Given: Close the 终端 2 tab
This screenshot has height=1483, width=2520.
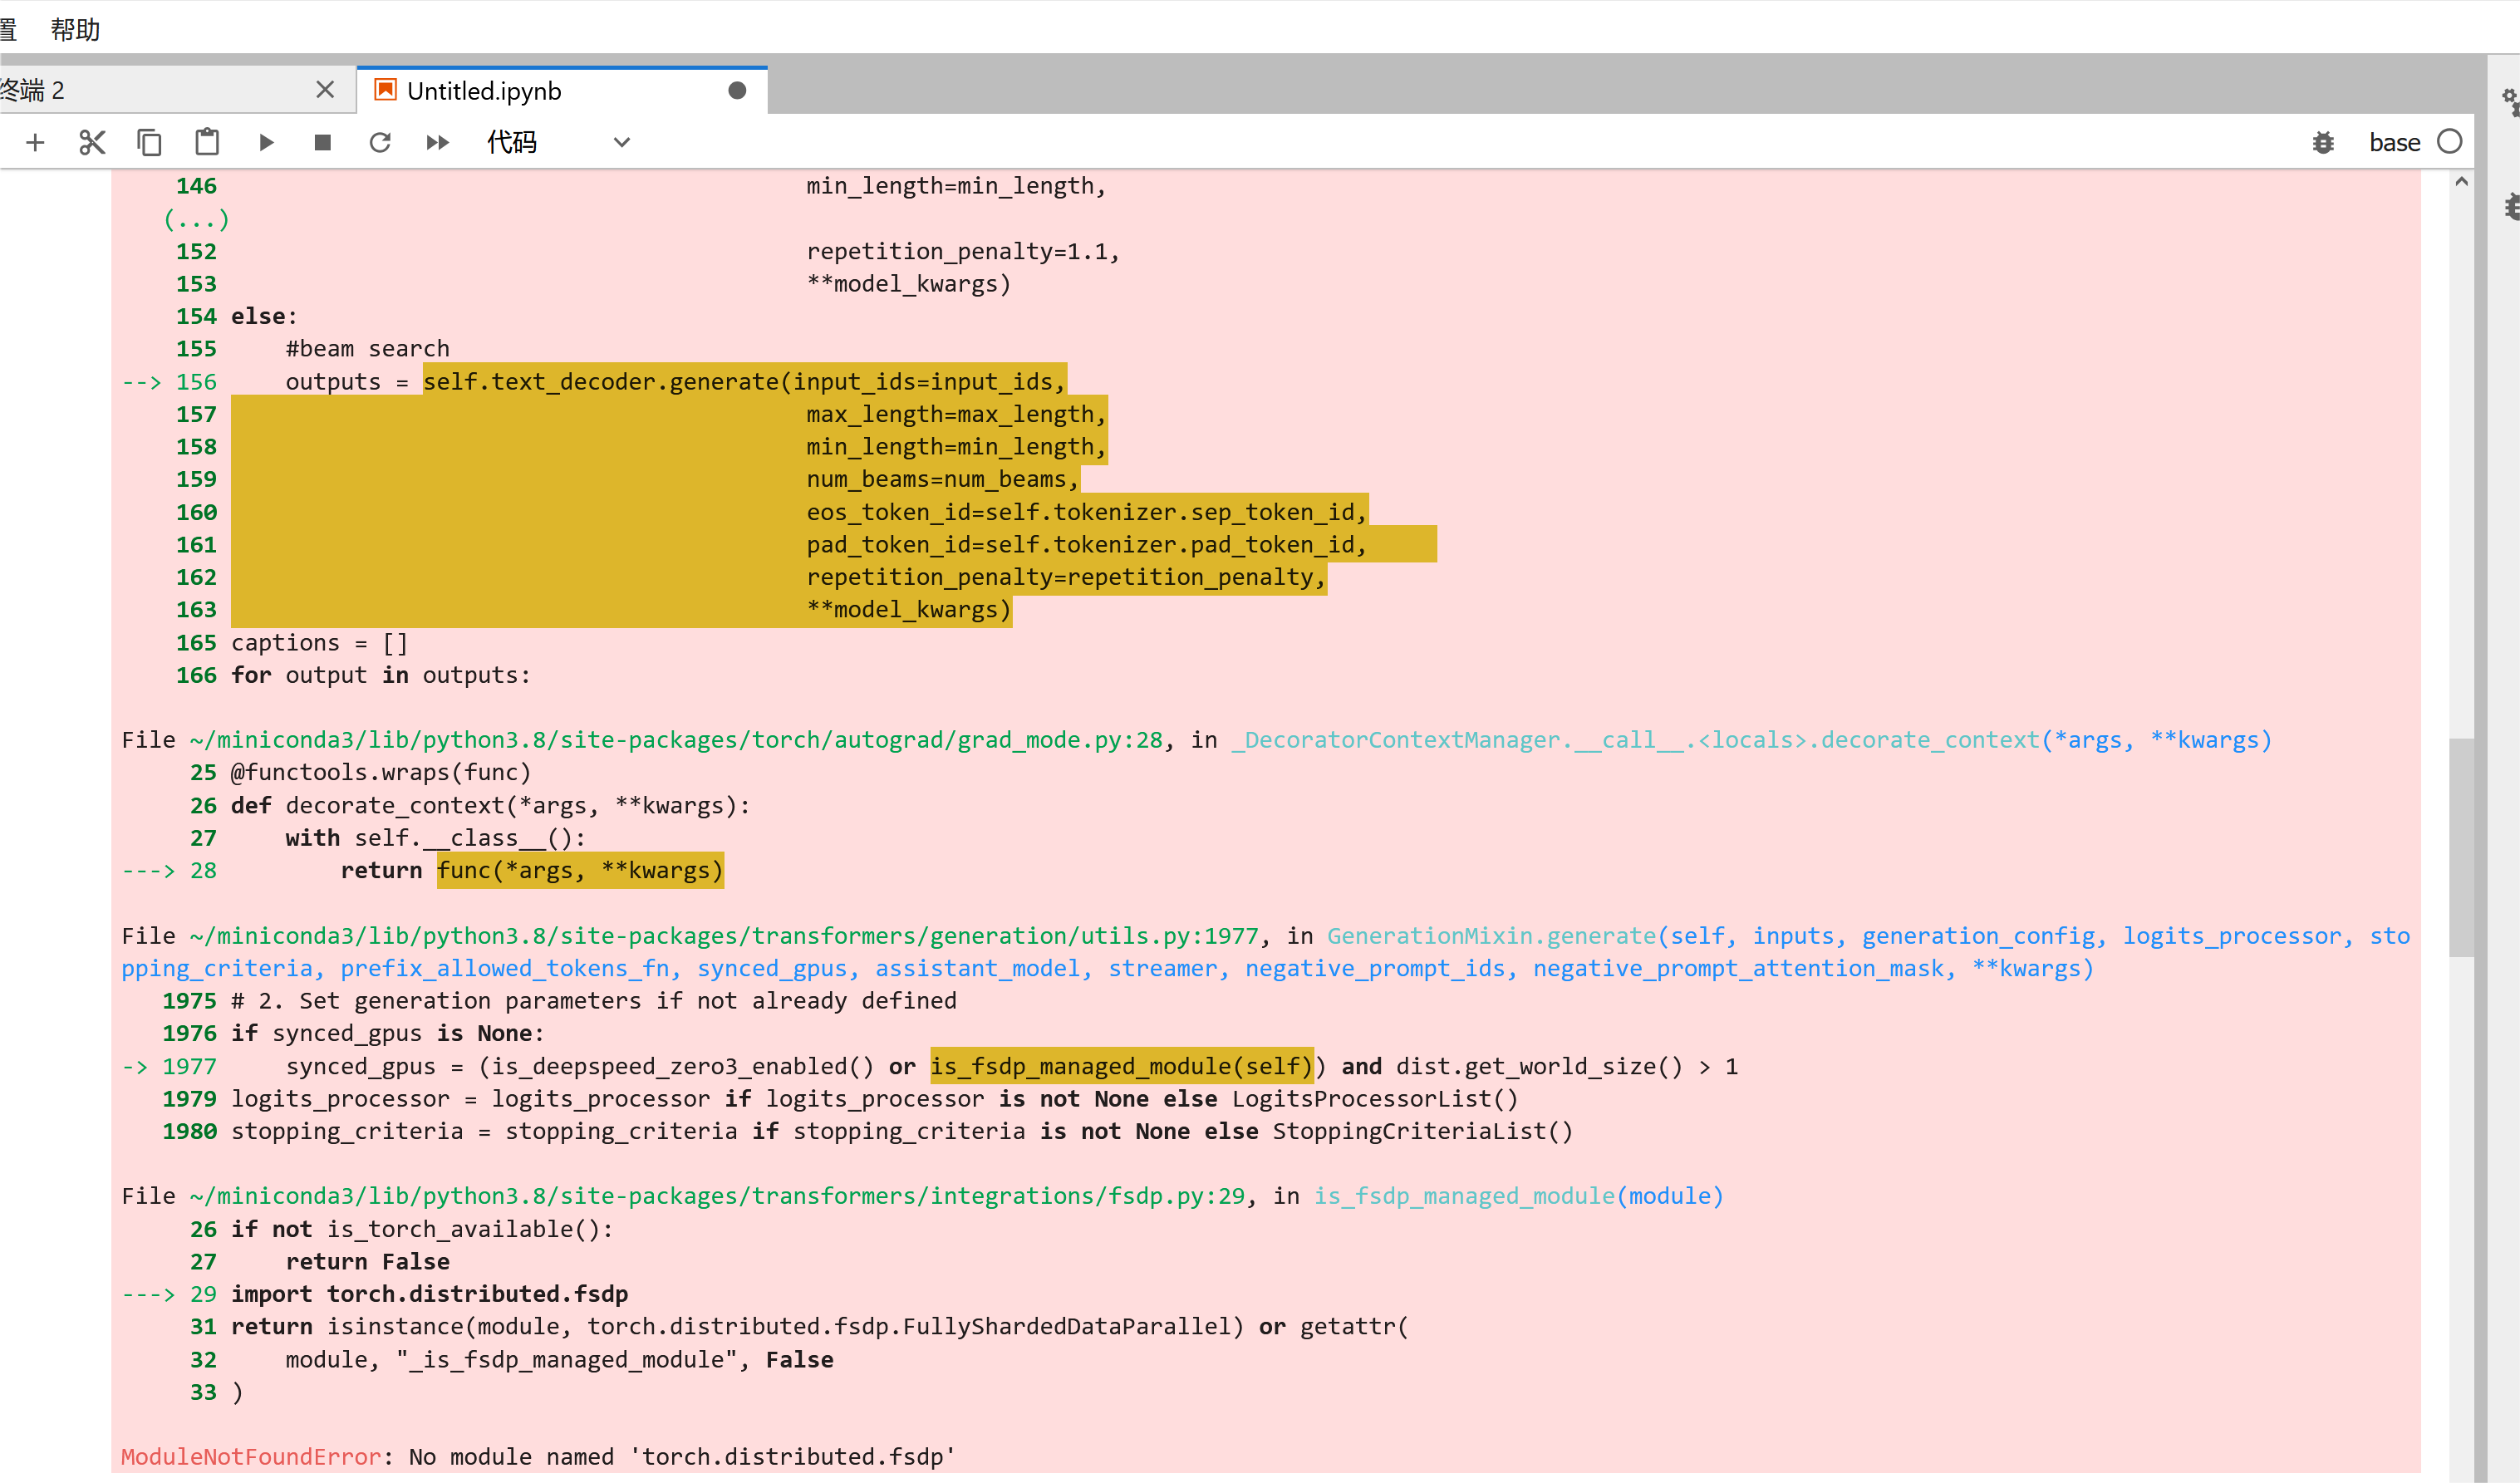Looking at the screenshot, I should (x=325, y=90).
